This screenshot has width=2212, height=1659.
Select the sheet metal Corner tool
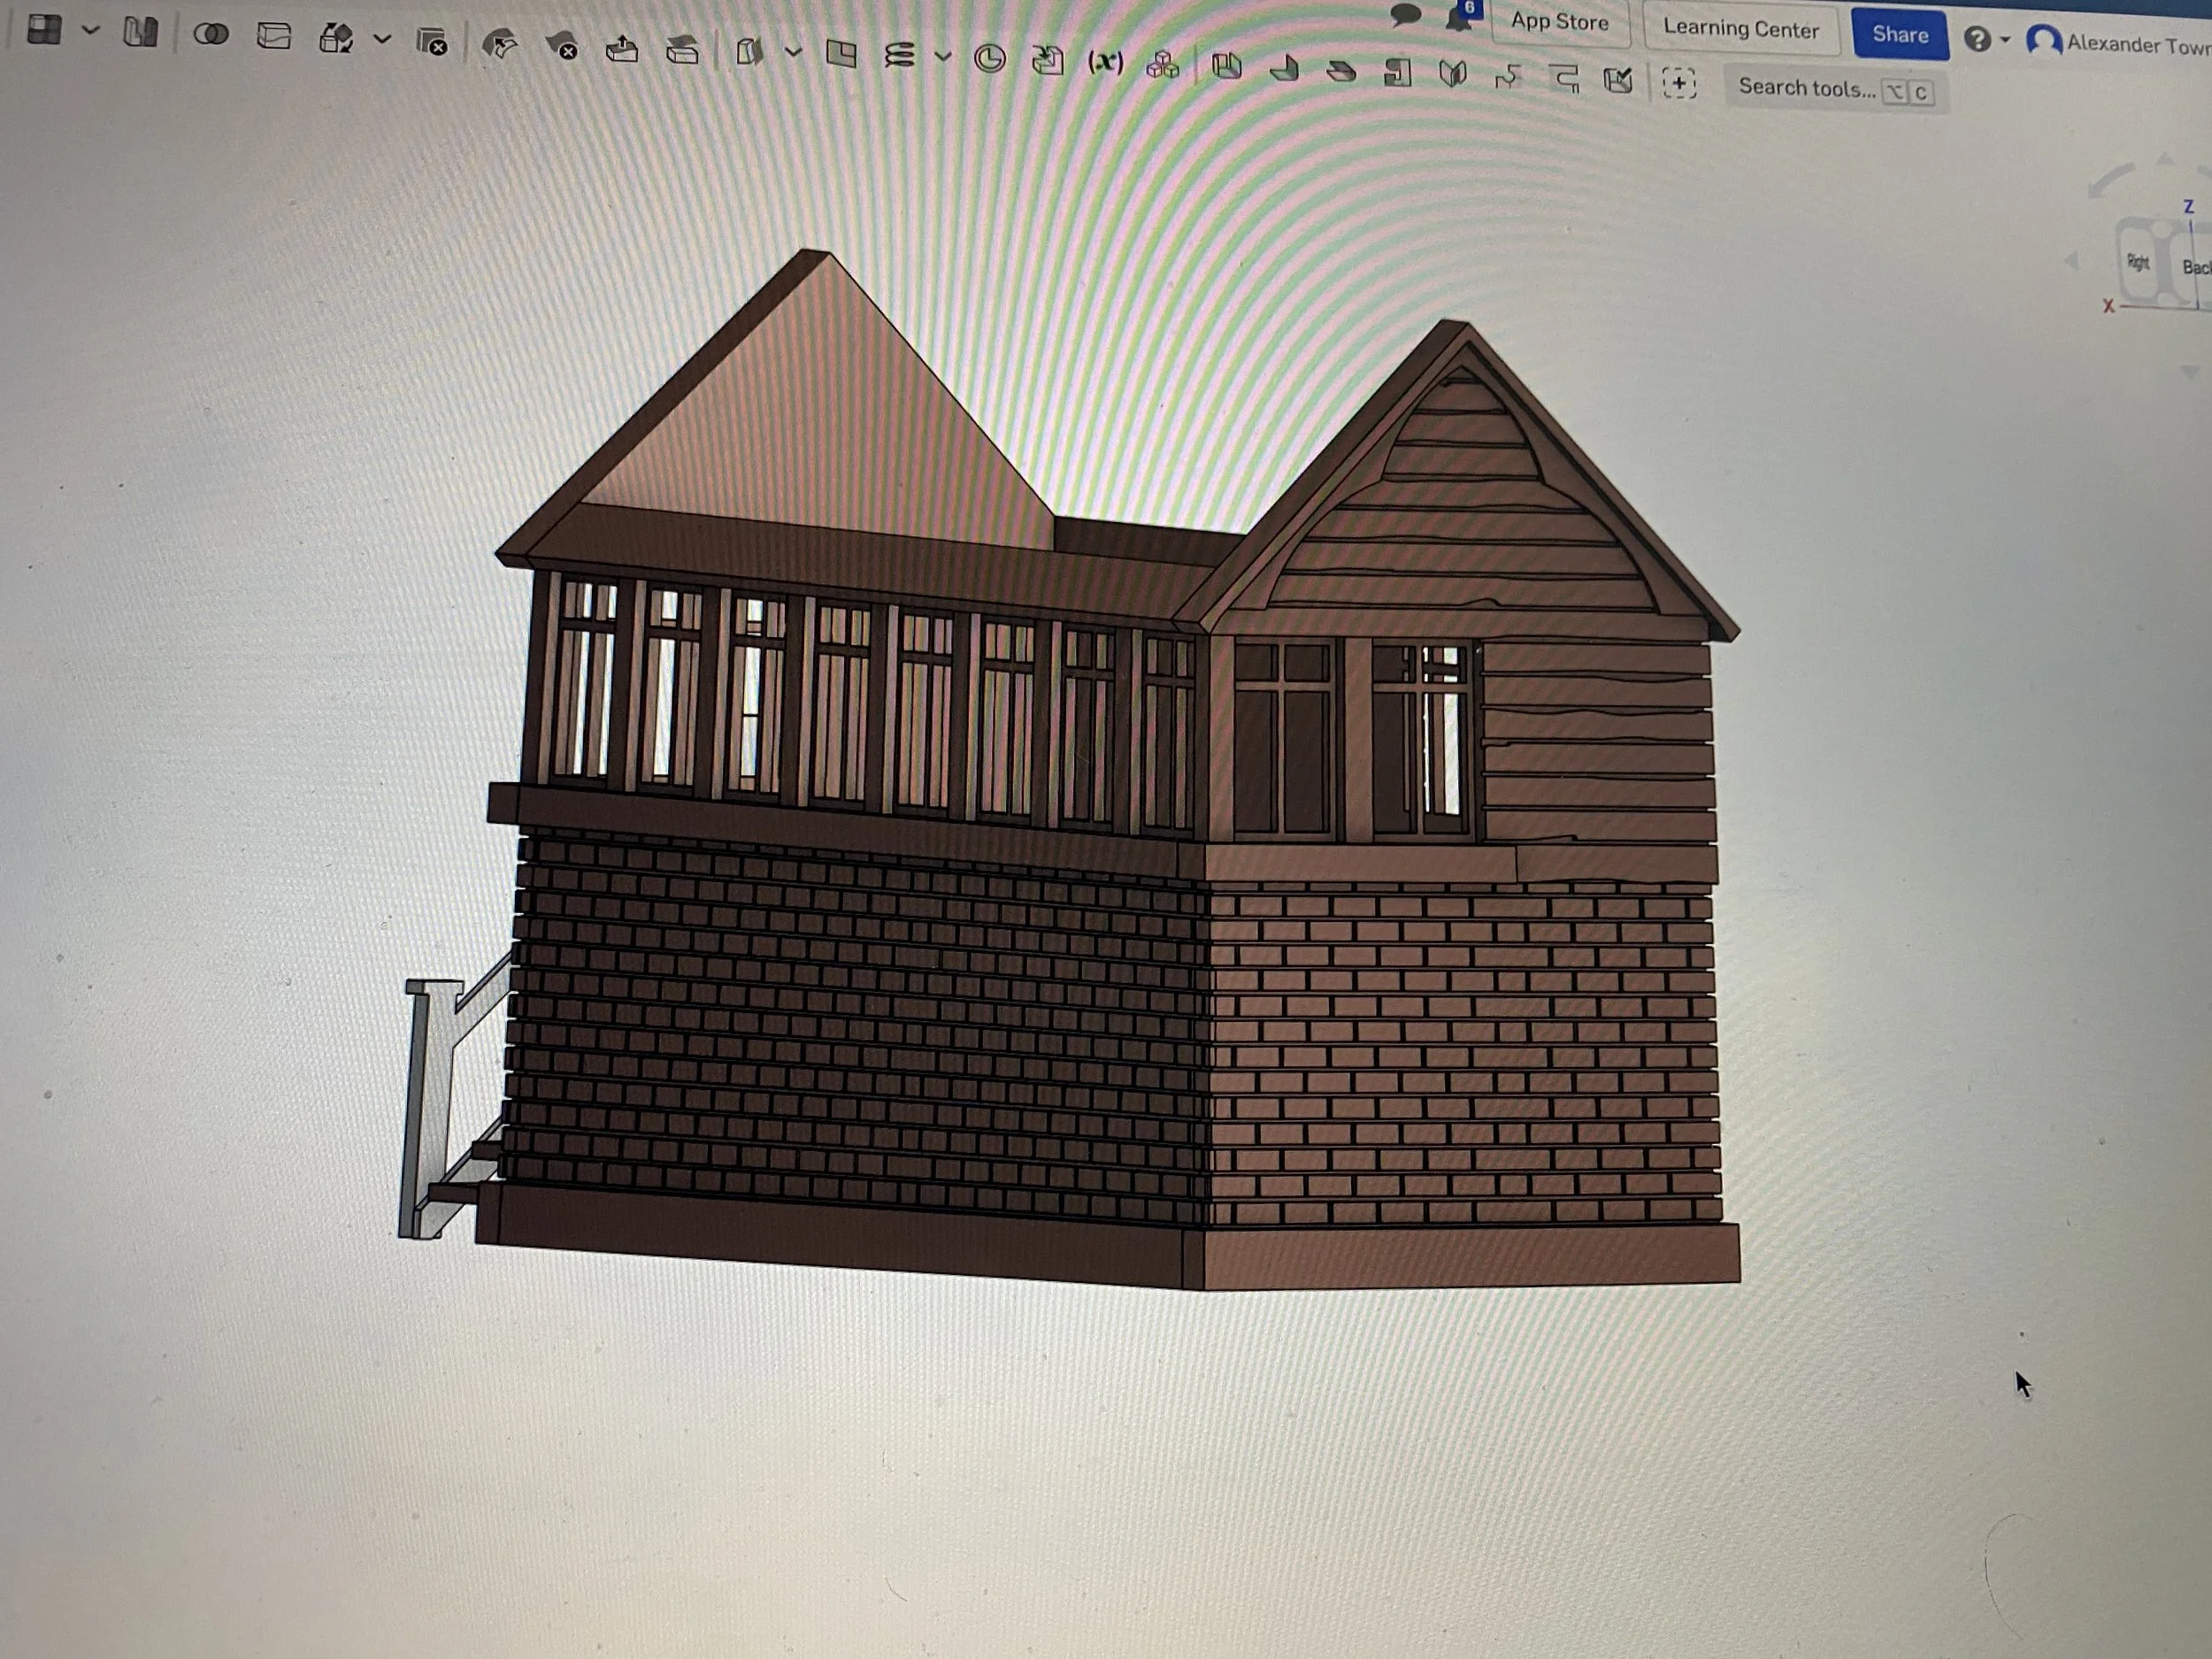coord(1564,77)
